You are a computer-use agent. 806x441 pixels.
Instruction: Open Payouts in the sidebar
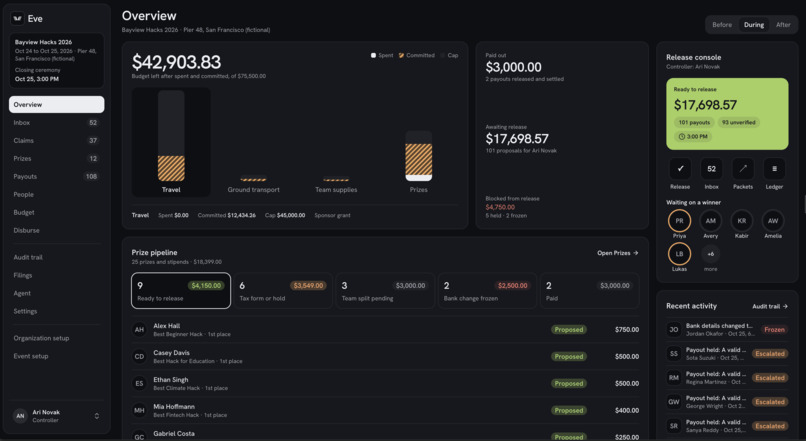coord(57,176)
